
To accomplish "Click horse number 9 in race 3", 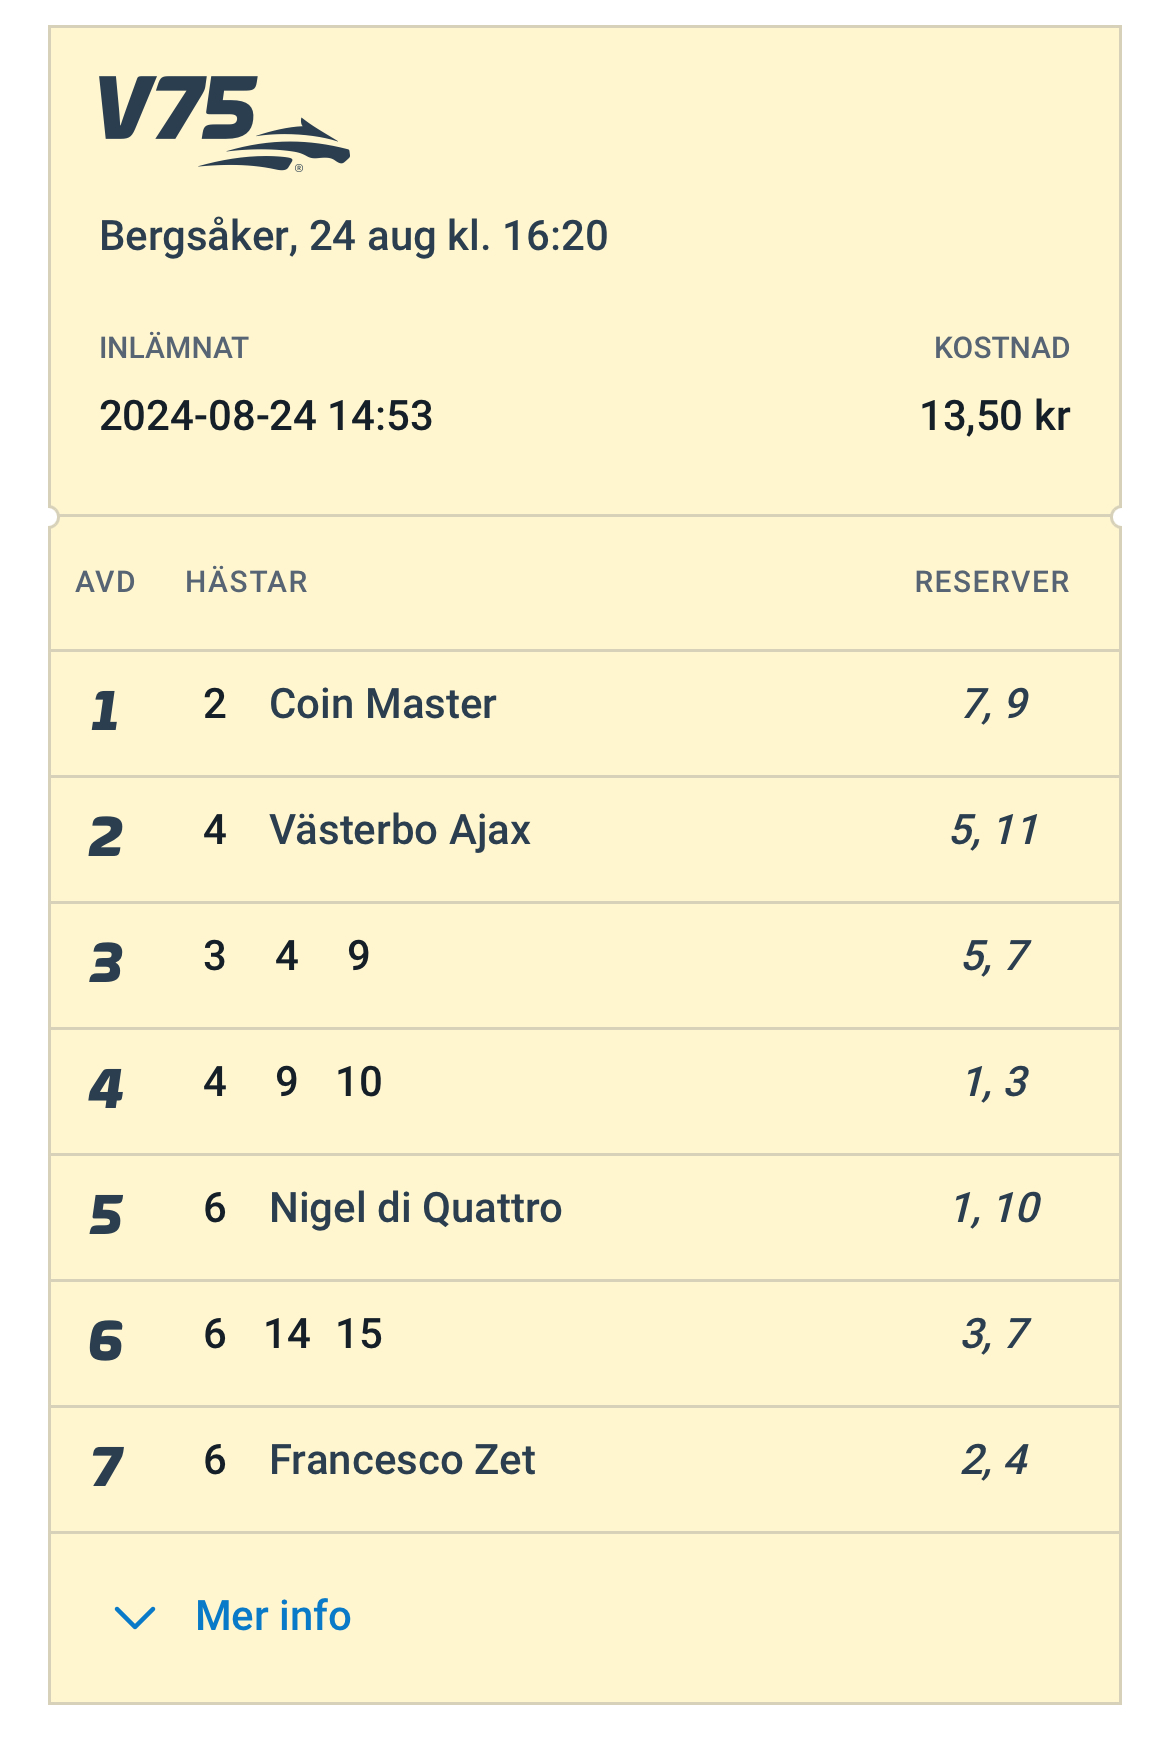I will click(359, 956).
